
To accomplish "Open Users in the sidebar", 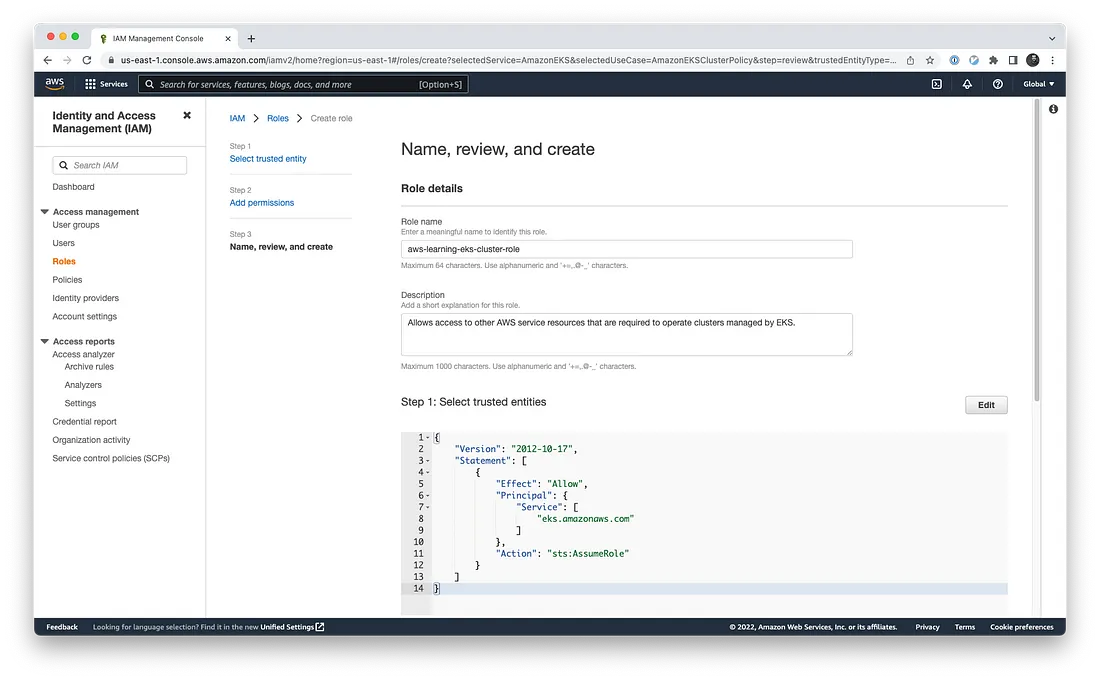I will 63,243.
